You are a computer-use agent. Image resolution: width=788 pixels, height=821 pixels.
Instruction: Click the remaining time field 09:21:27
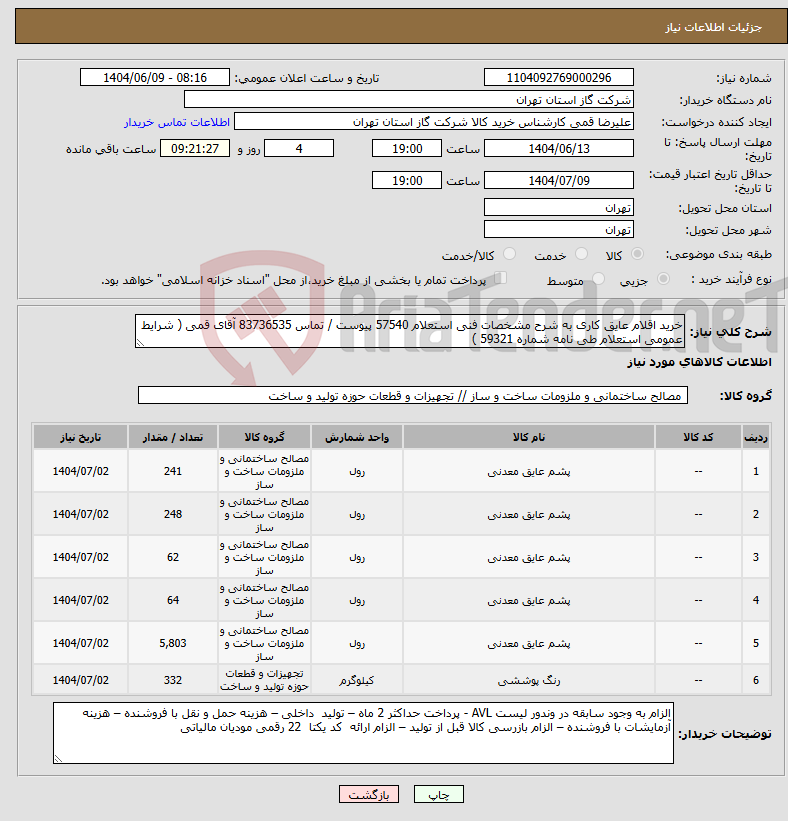click(x=195, y=148)
